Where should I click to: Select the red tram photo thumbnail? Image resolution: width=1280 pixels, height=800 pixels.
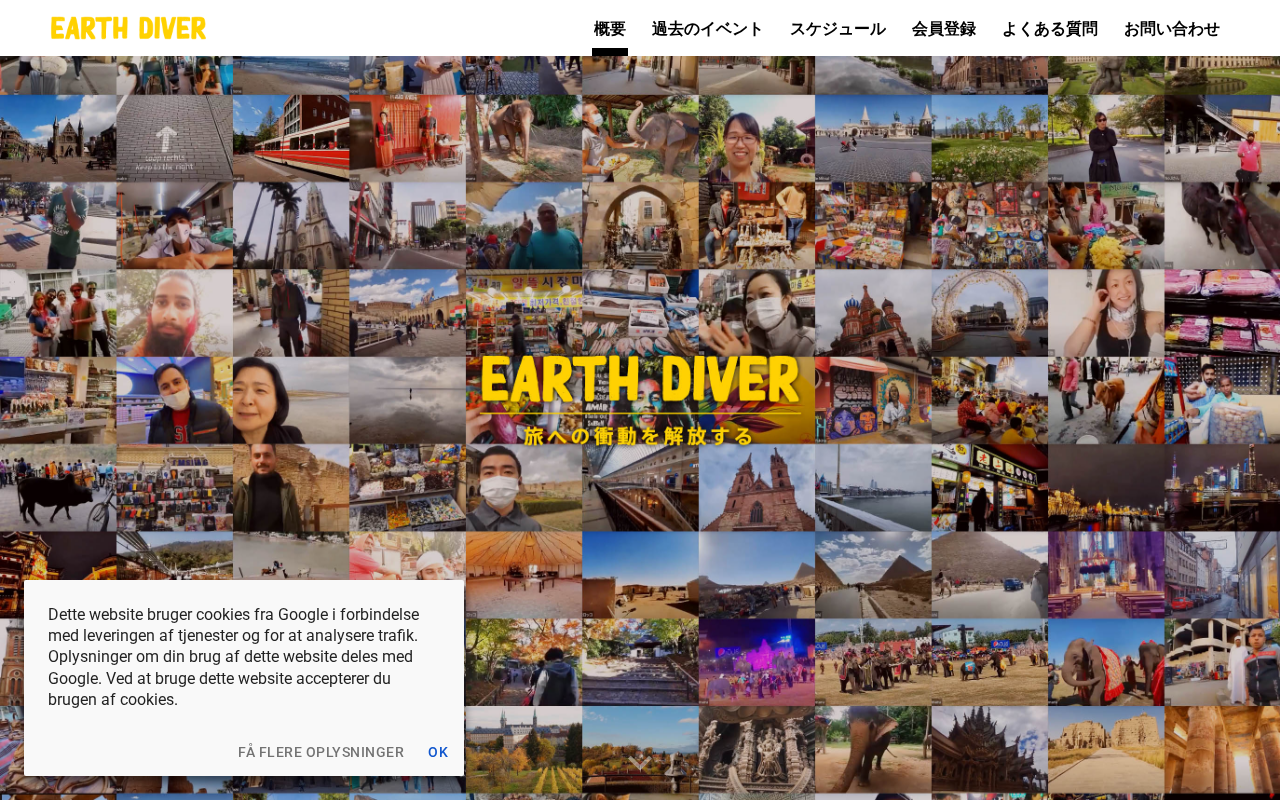tap(291, 138)
